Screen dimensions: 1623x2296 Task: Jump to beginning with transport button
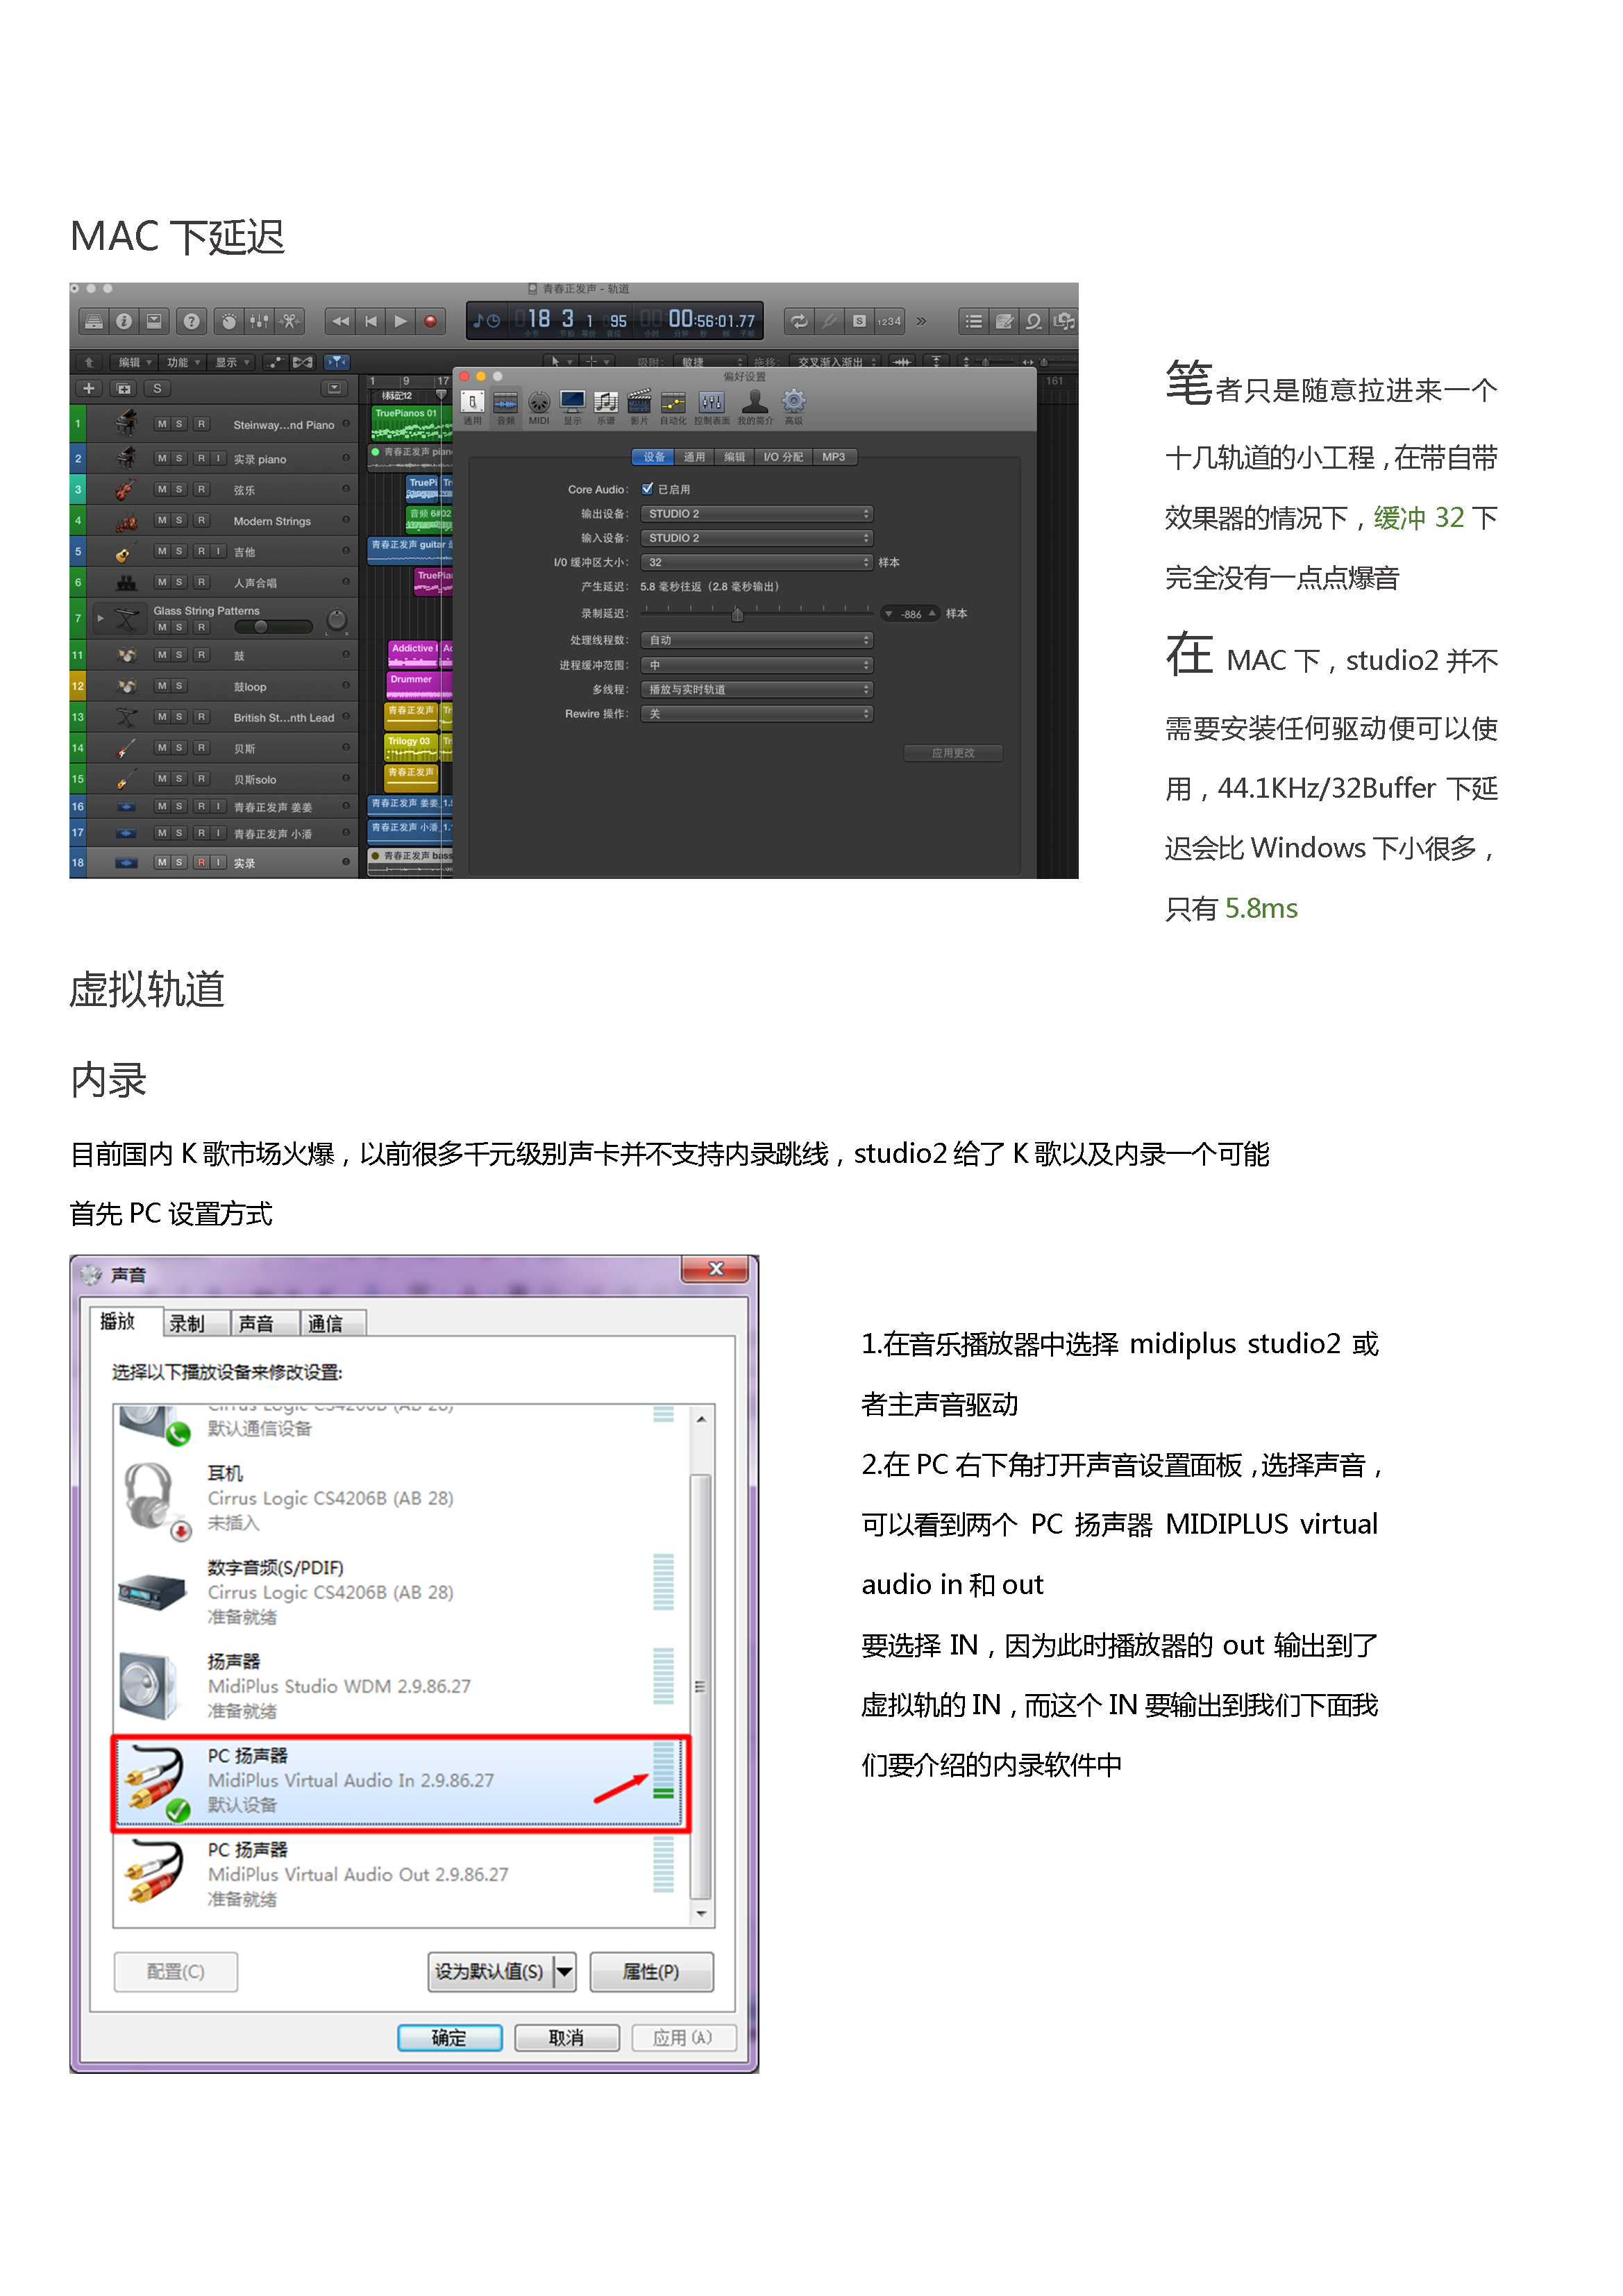(x=371, y=321)
